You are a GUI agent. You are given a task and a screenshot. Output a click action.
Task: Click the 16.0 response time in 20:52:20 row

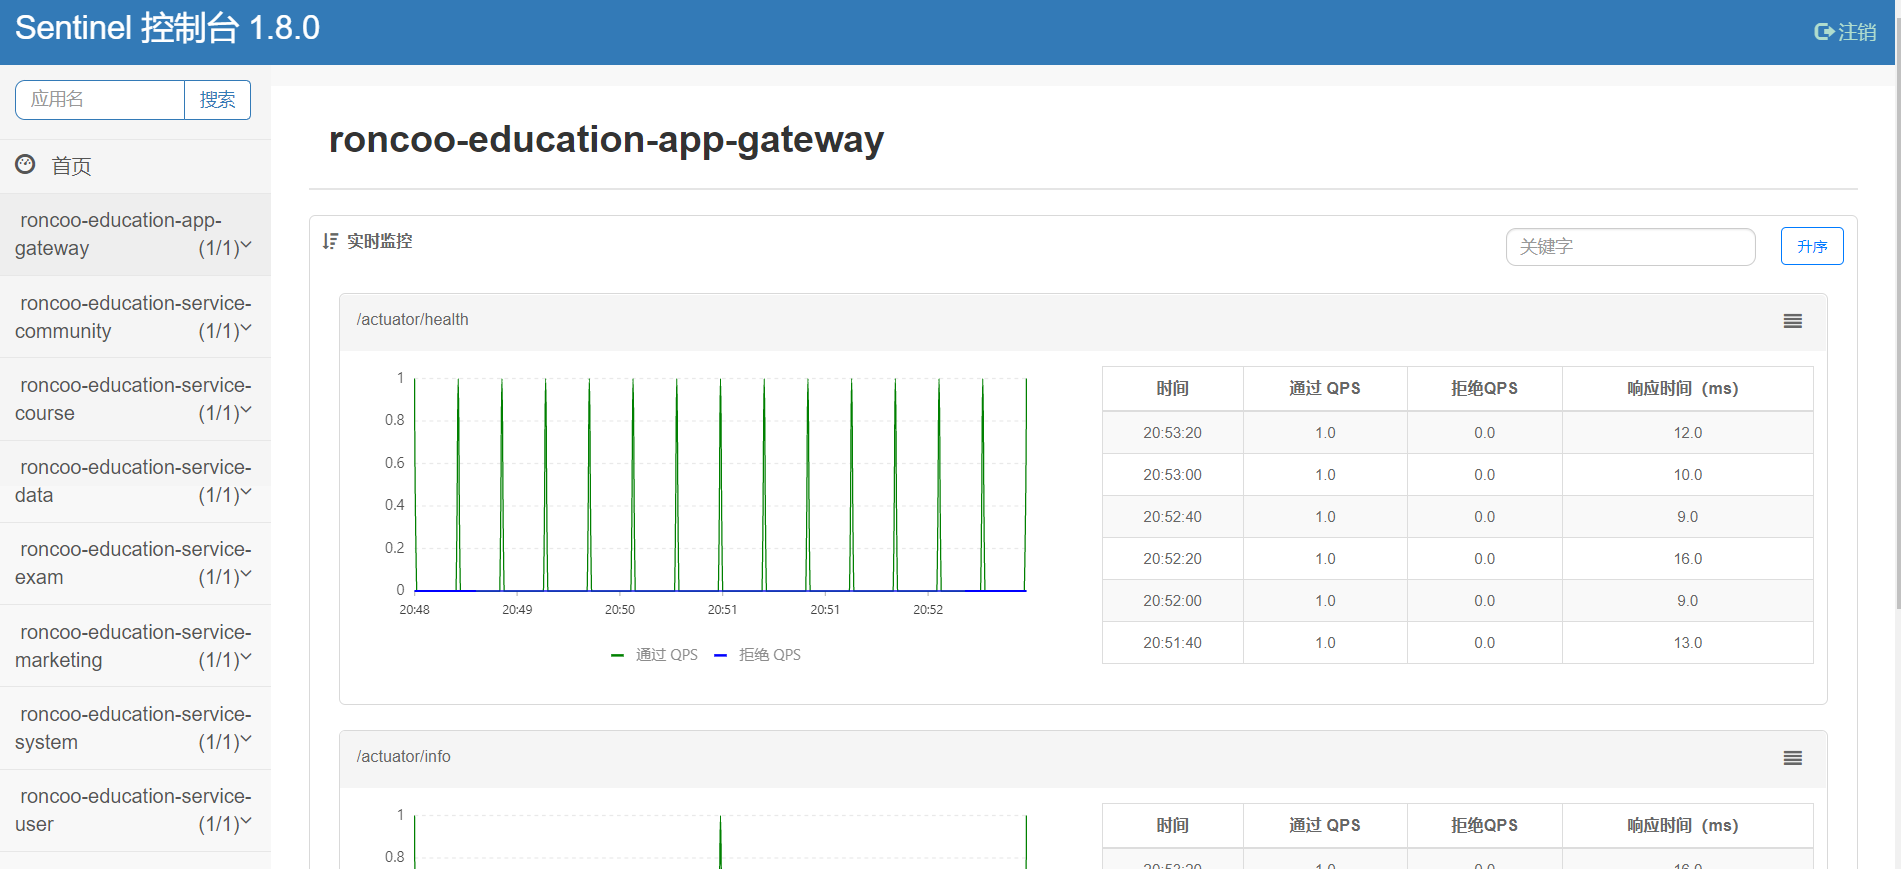(x=1687, y=559)
